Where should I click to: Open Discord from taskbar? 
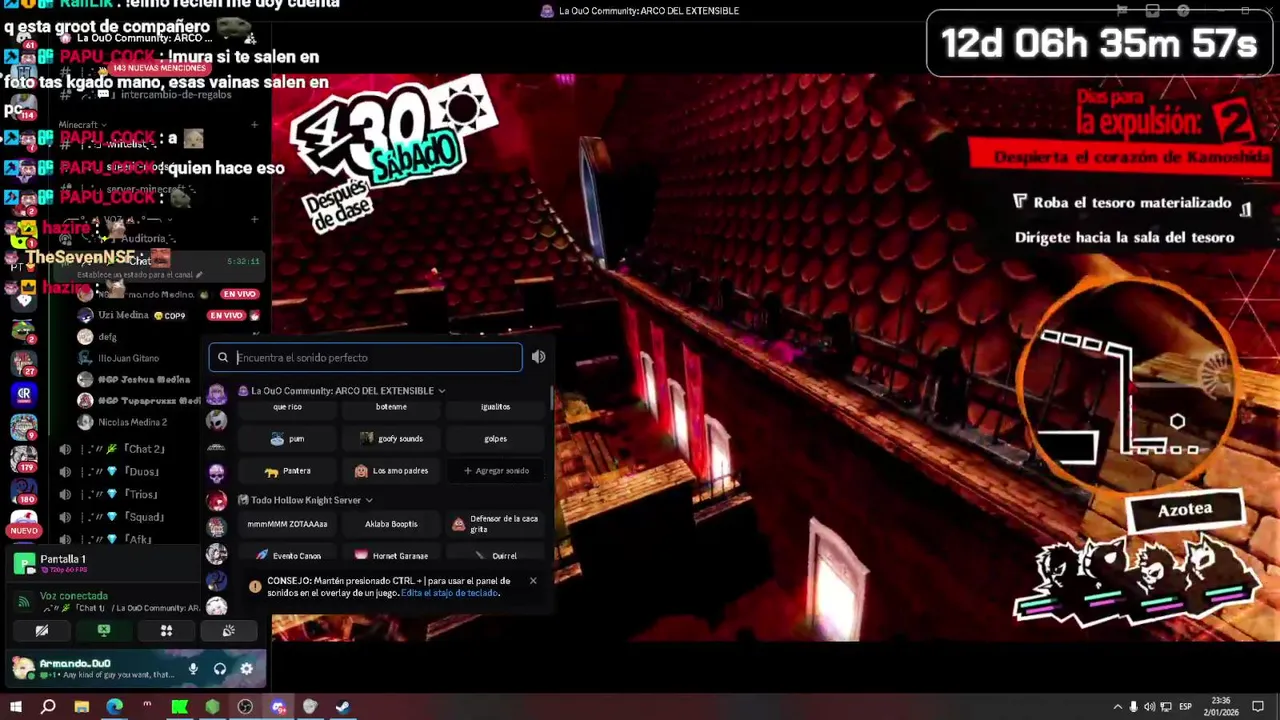coord(278,707)
